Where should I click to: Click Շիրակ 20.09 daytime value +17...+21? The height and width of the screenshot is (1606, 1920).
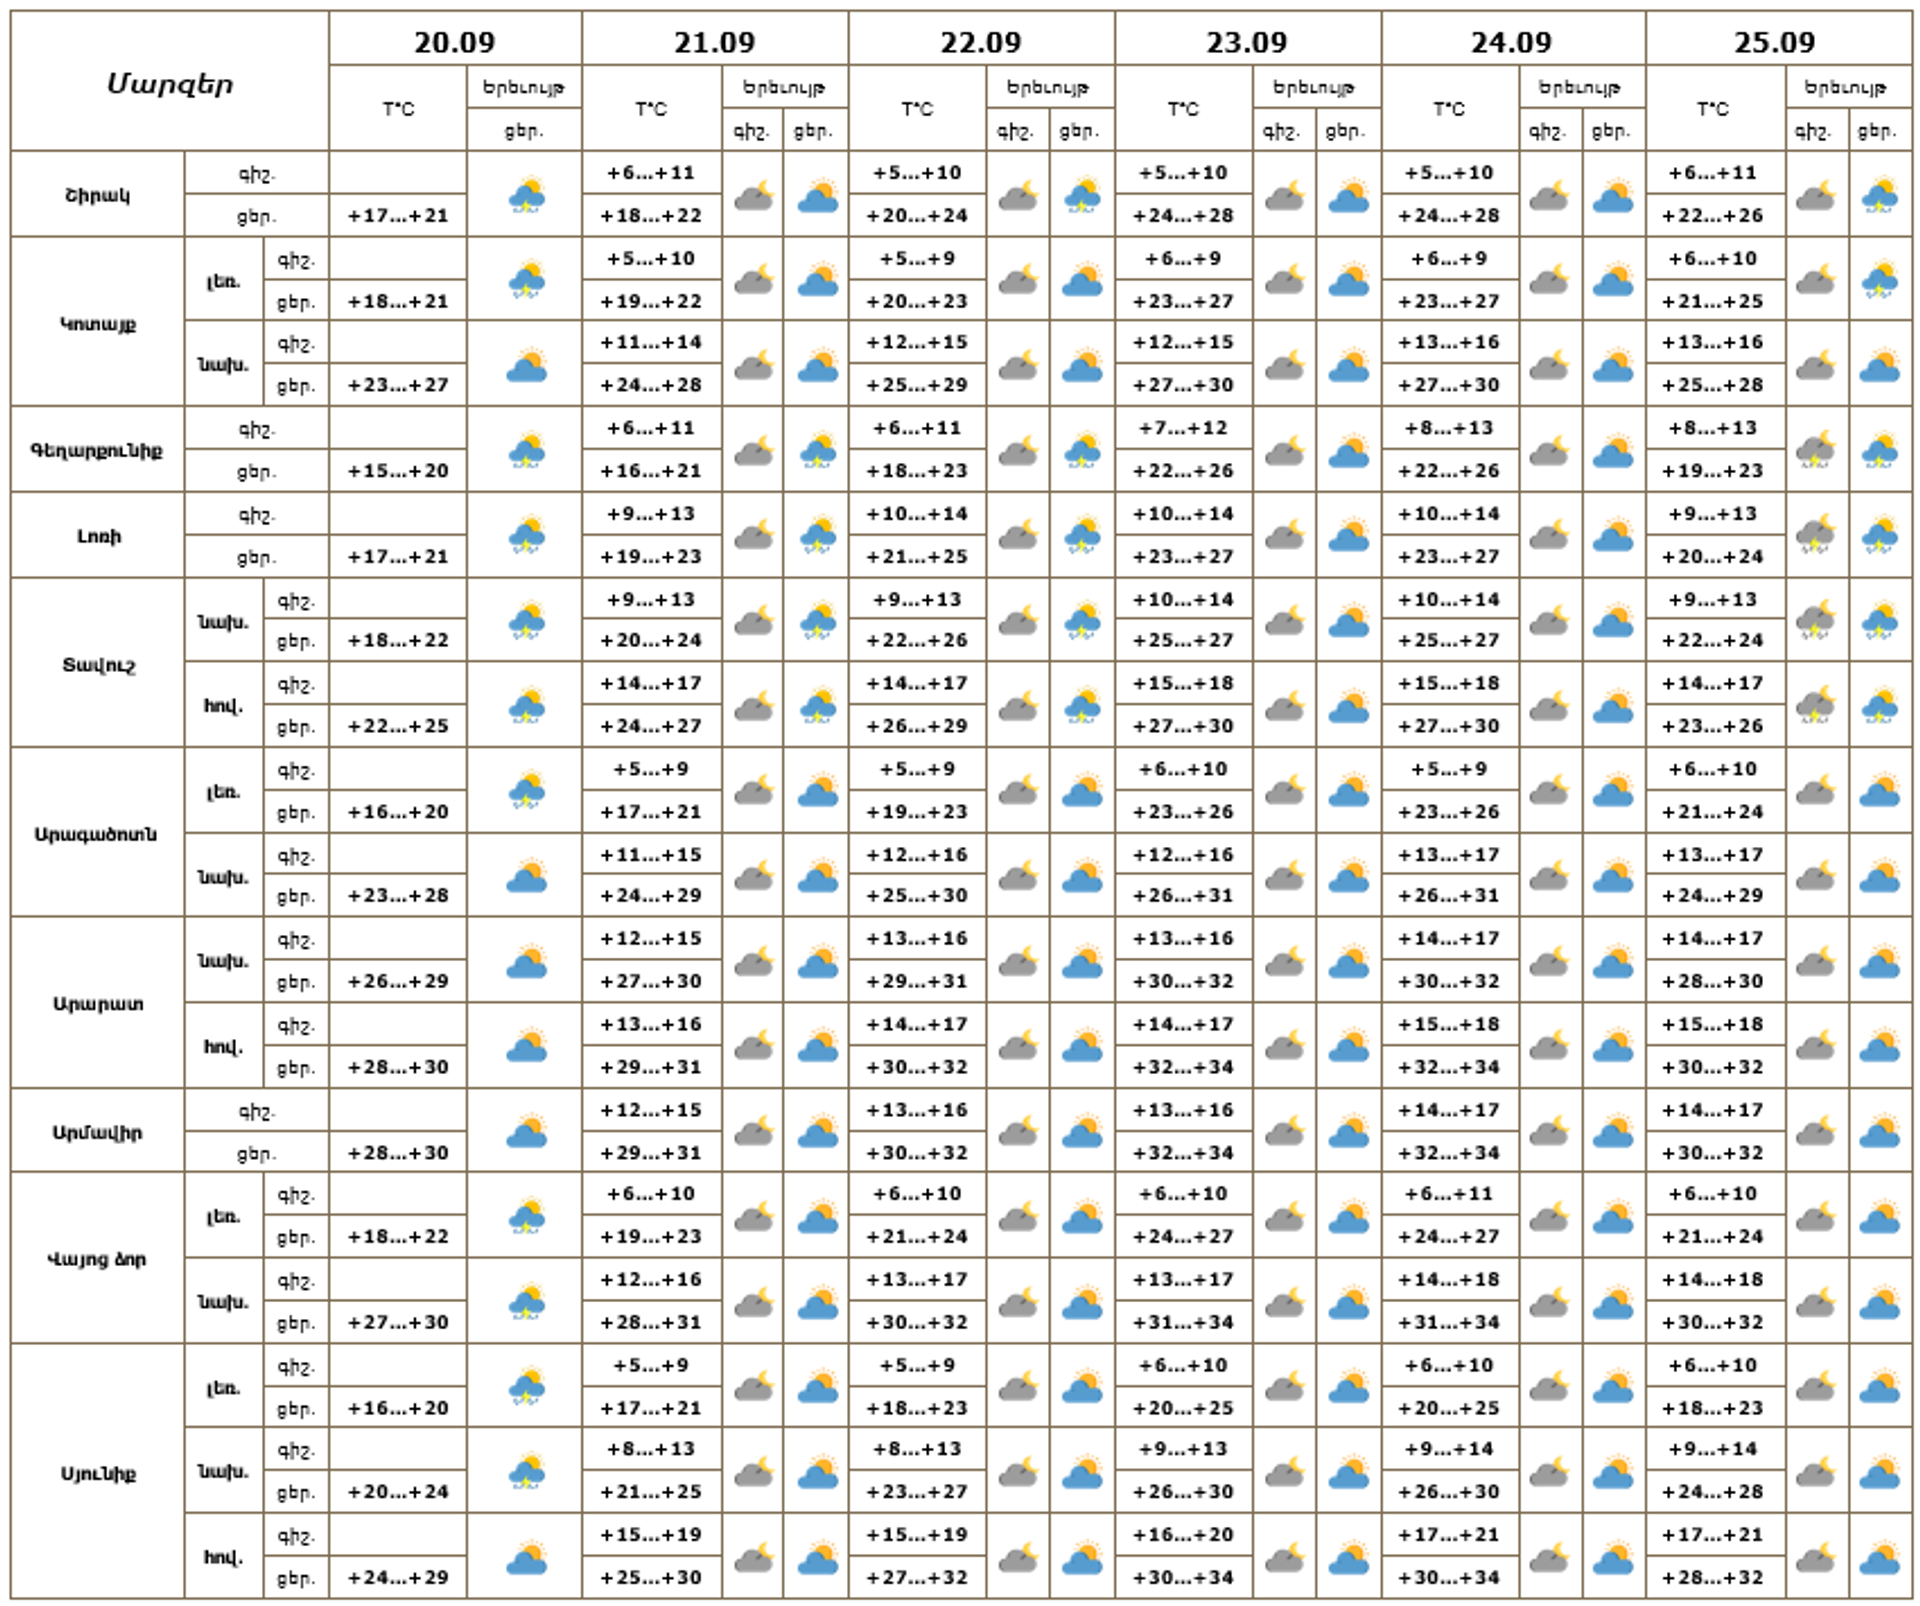tap(398, 215)
